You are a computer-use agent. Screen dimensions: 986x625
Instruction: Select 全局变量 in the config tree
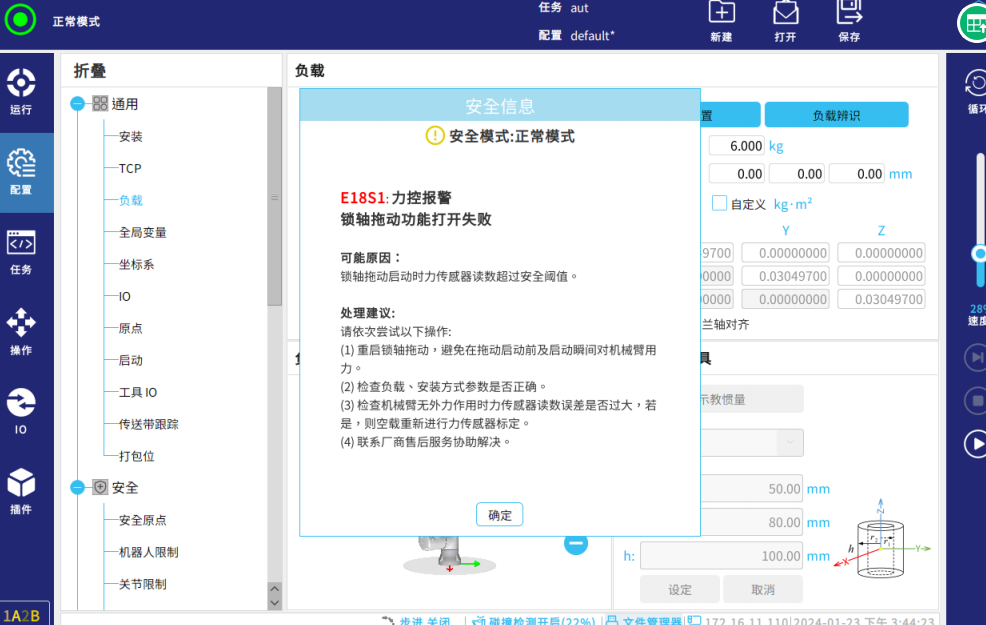[x=142, y=232]
